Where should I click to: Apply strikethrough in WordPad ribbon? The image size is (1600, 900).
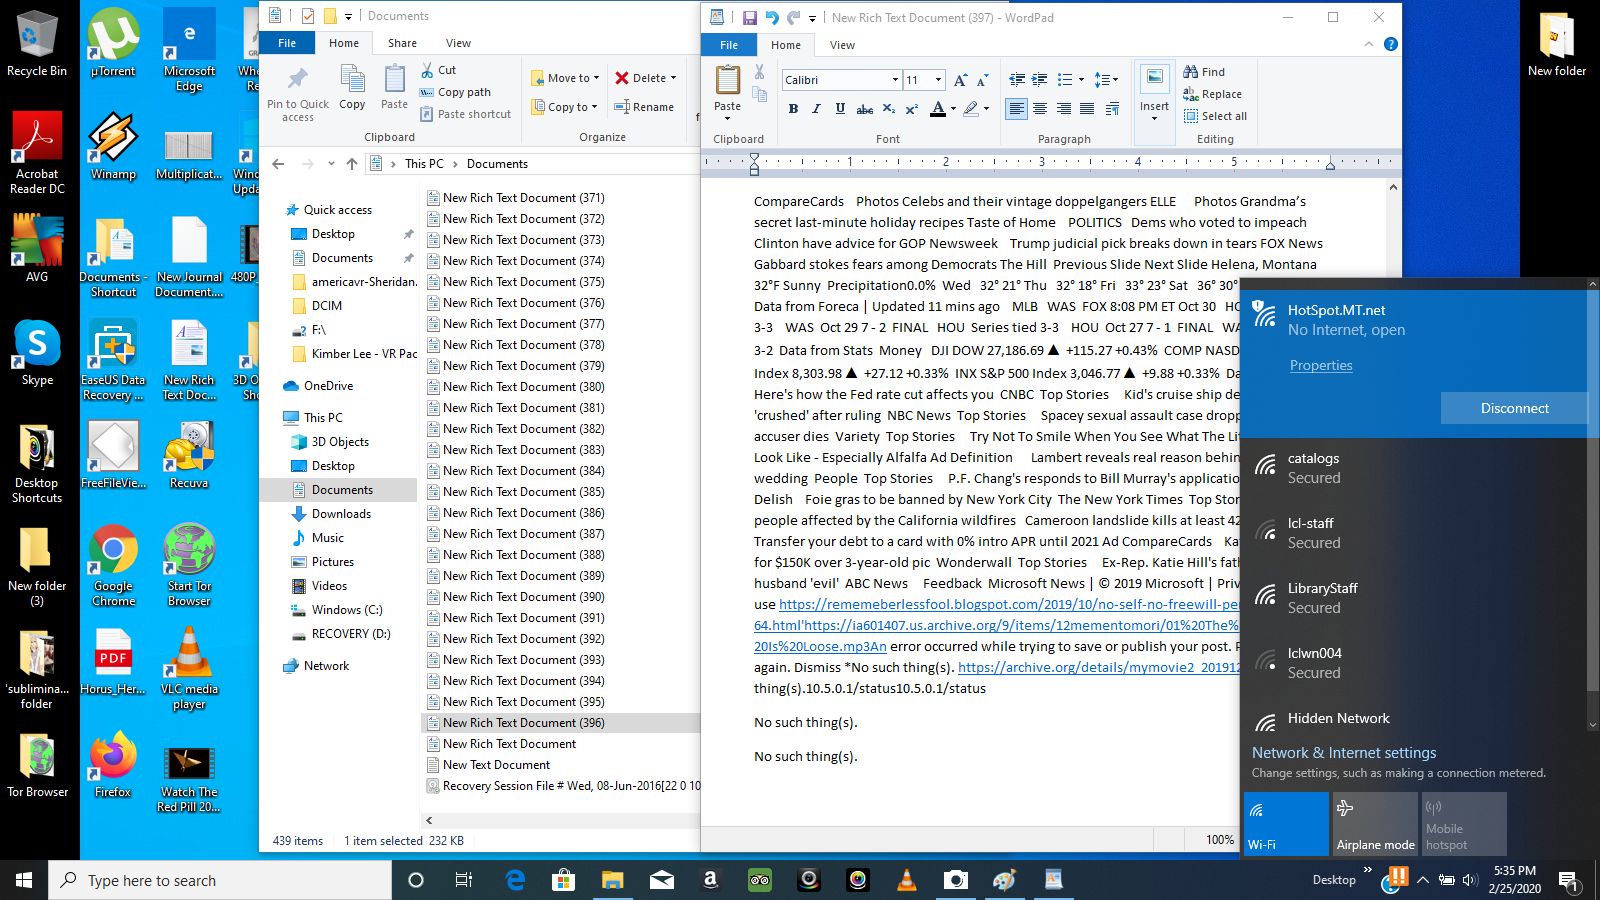coord(865,109)
